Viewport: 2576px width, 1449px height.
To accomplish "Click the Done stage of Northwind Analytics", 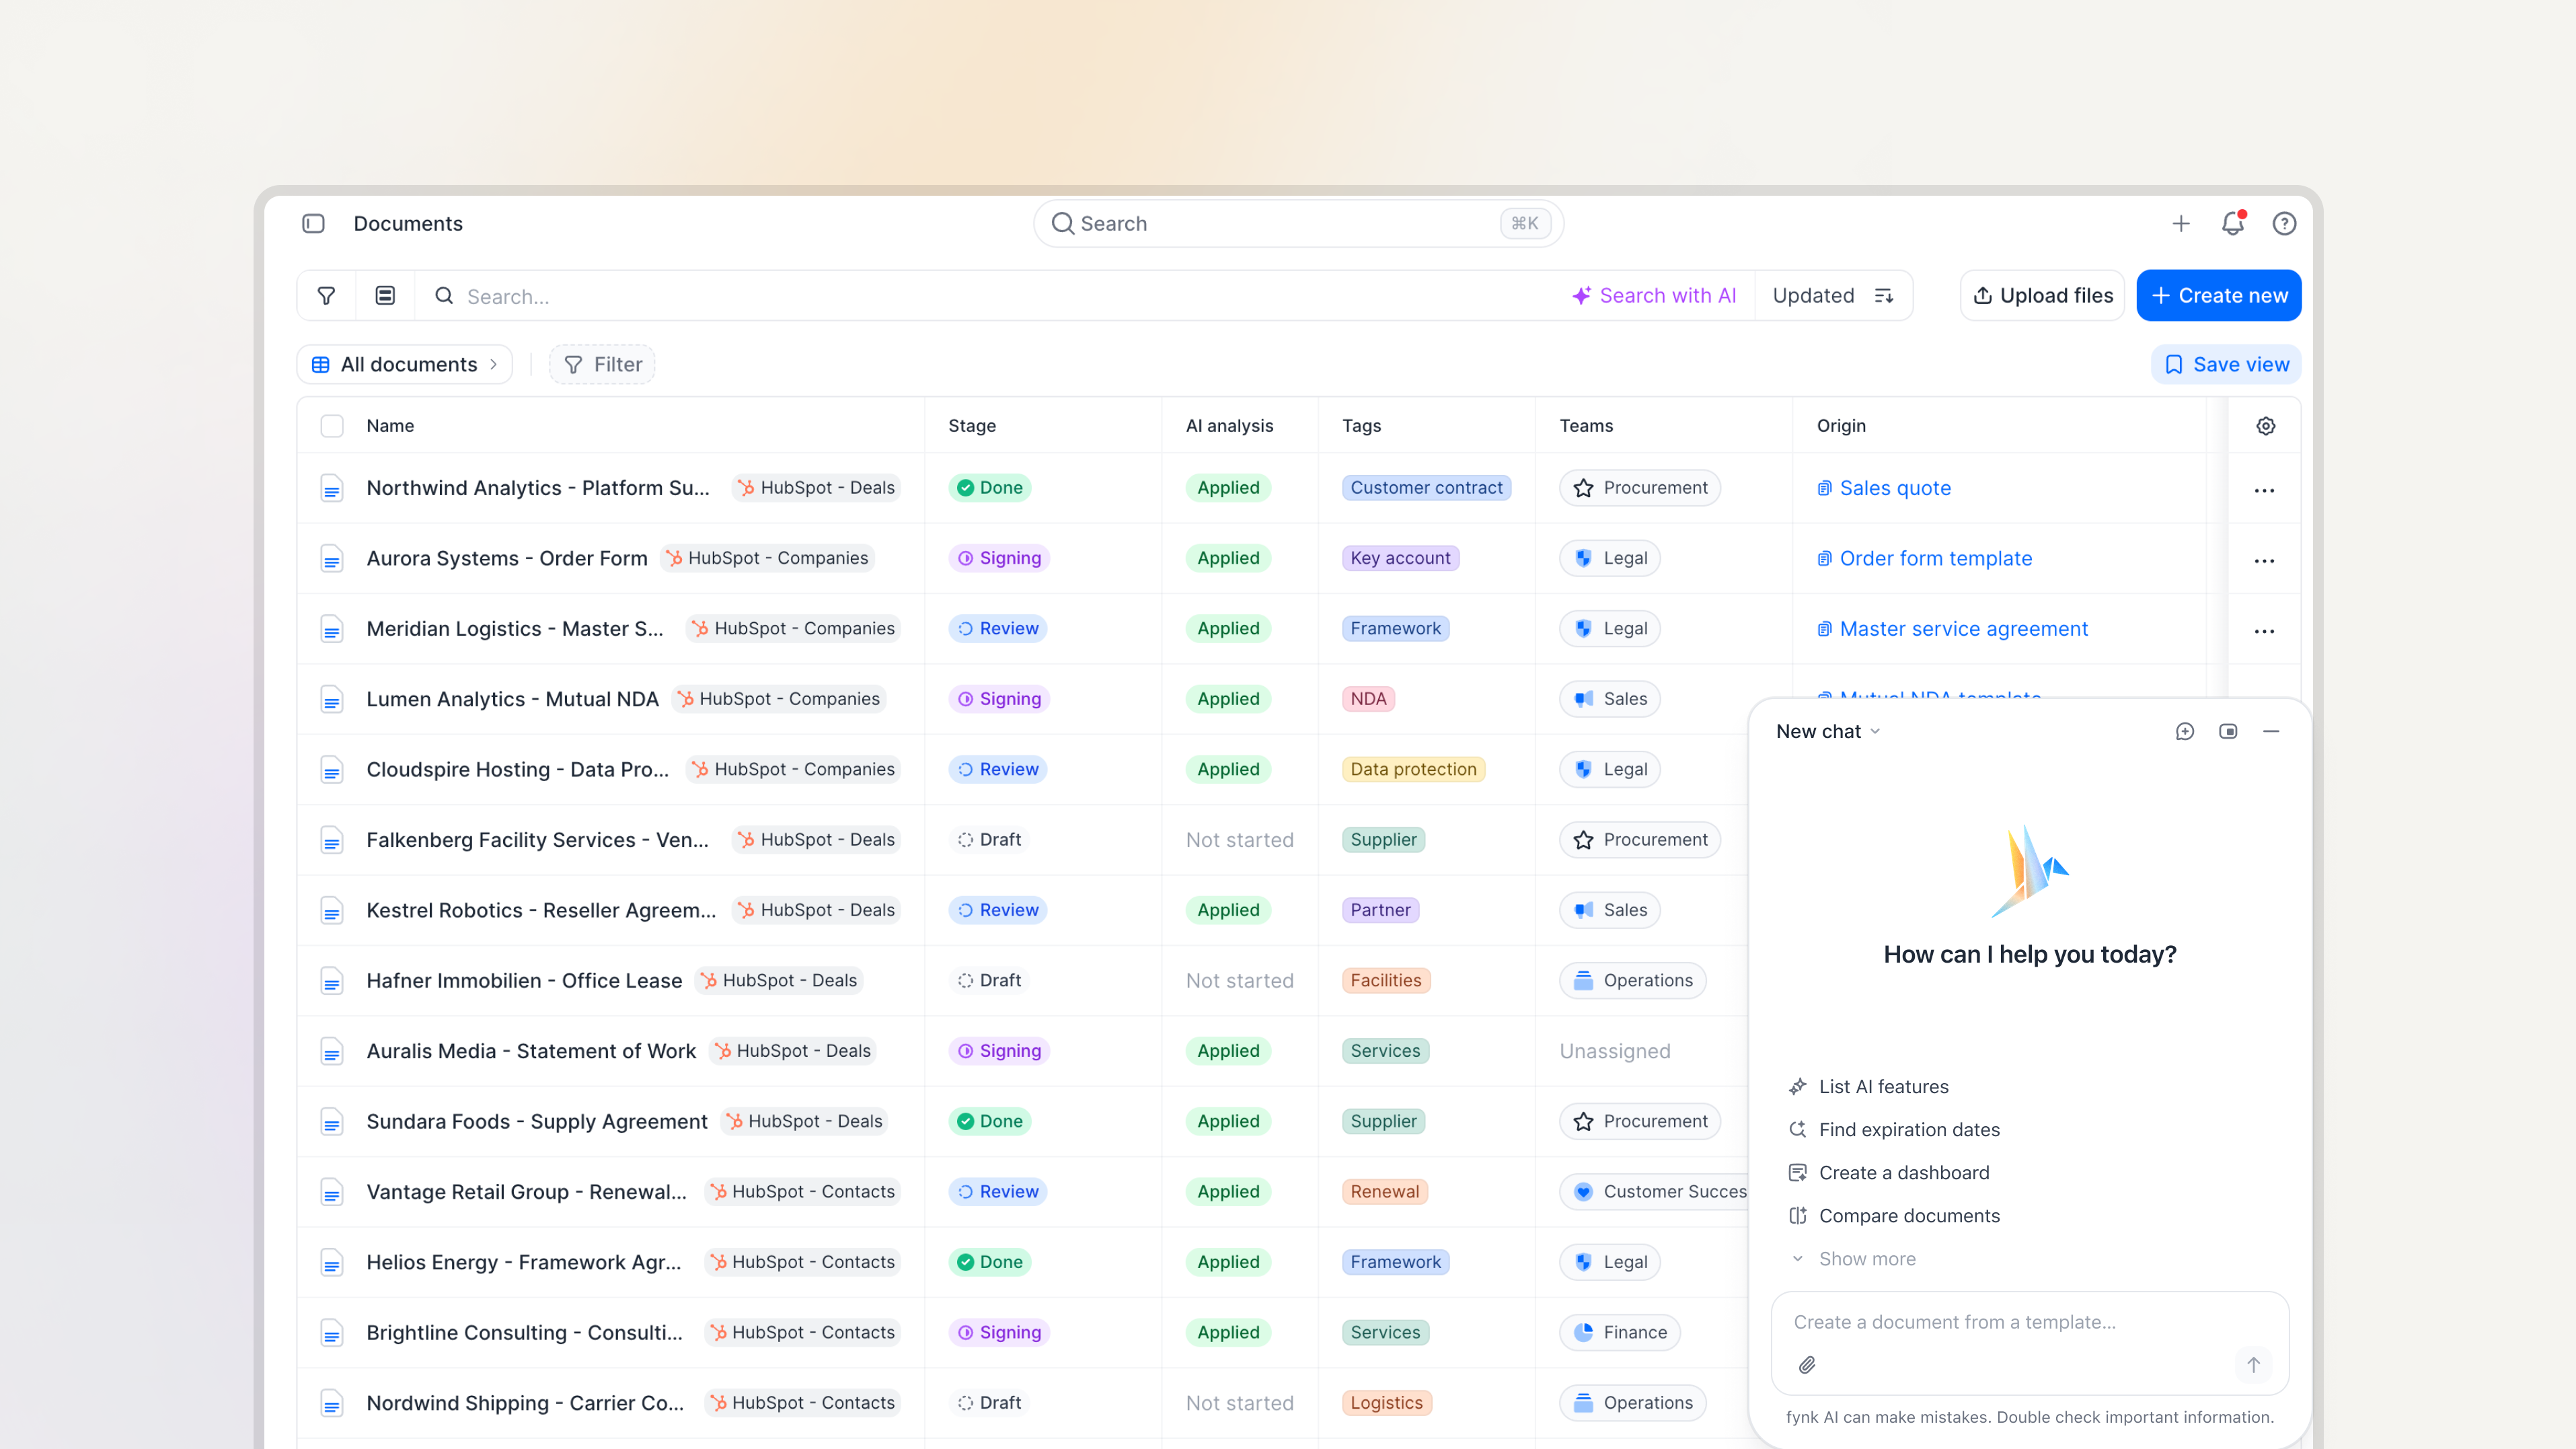I will point(990,488).
